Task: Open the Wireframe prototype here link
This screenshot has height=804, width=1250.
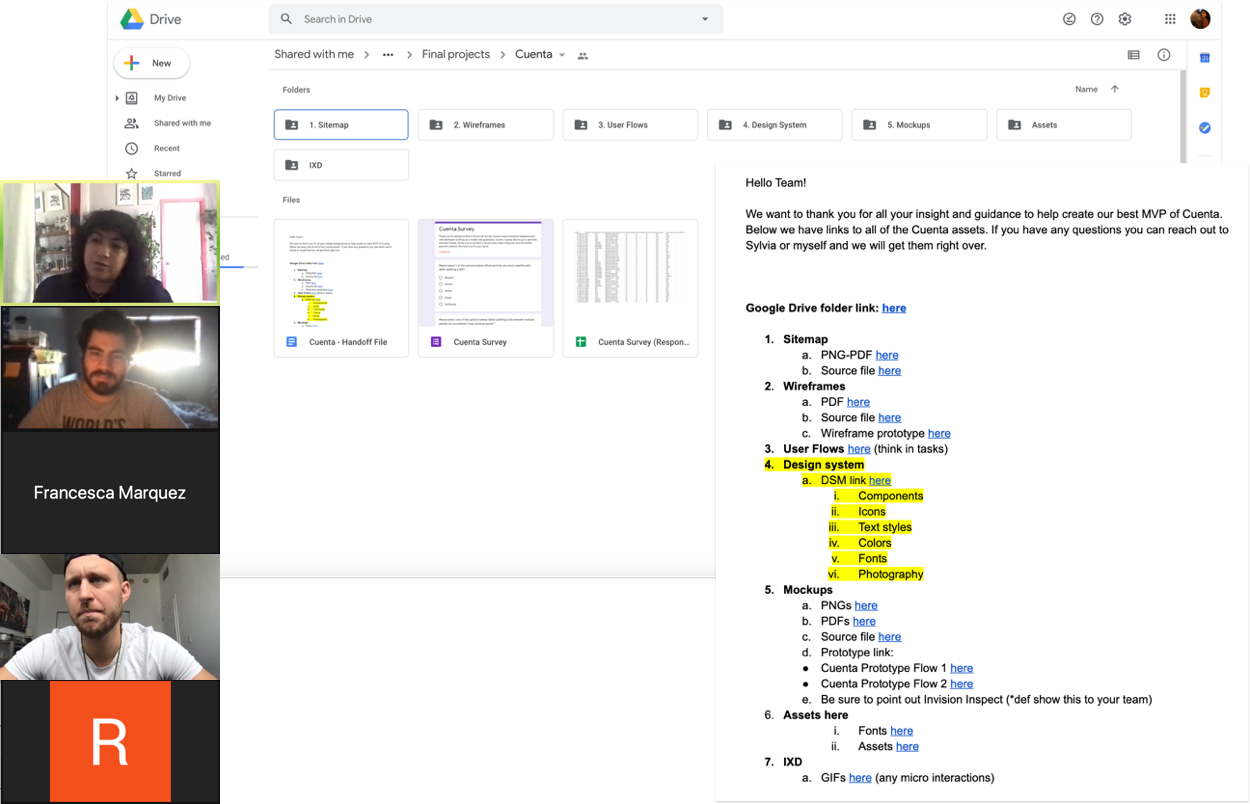Action: [x=939, y=433]
